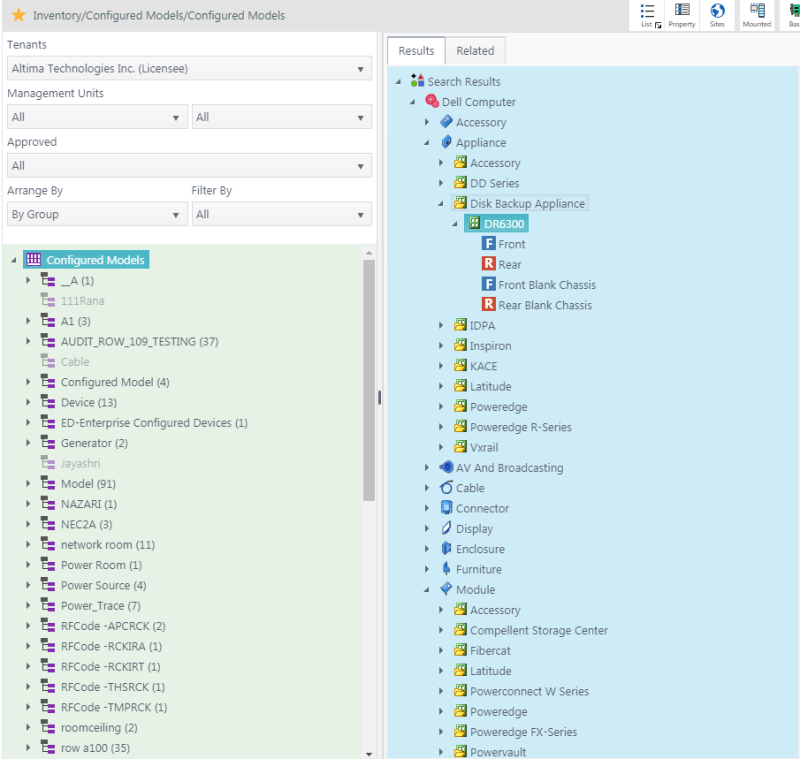Click the Dell Computer vendor icon
The height and width of the screenshot is (759, 800).
433,101
